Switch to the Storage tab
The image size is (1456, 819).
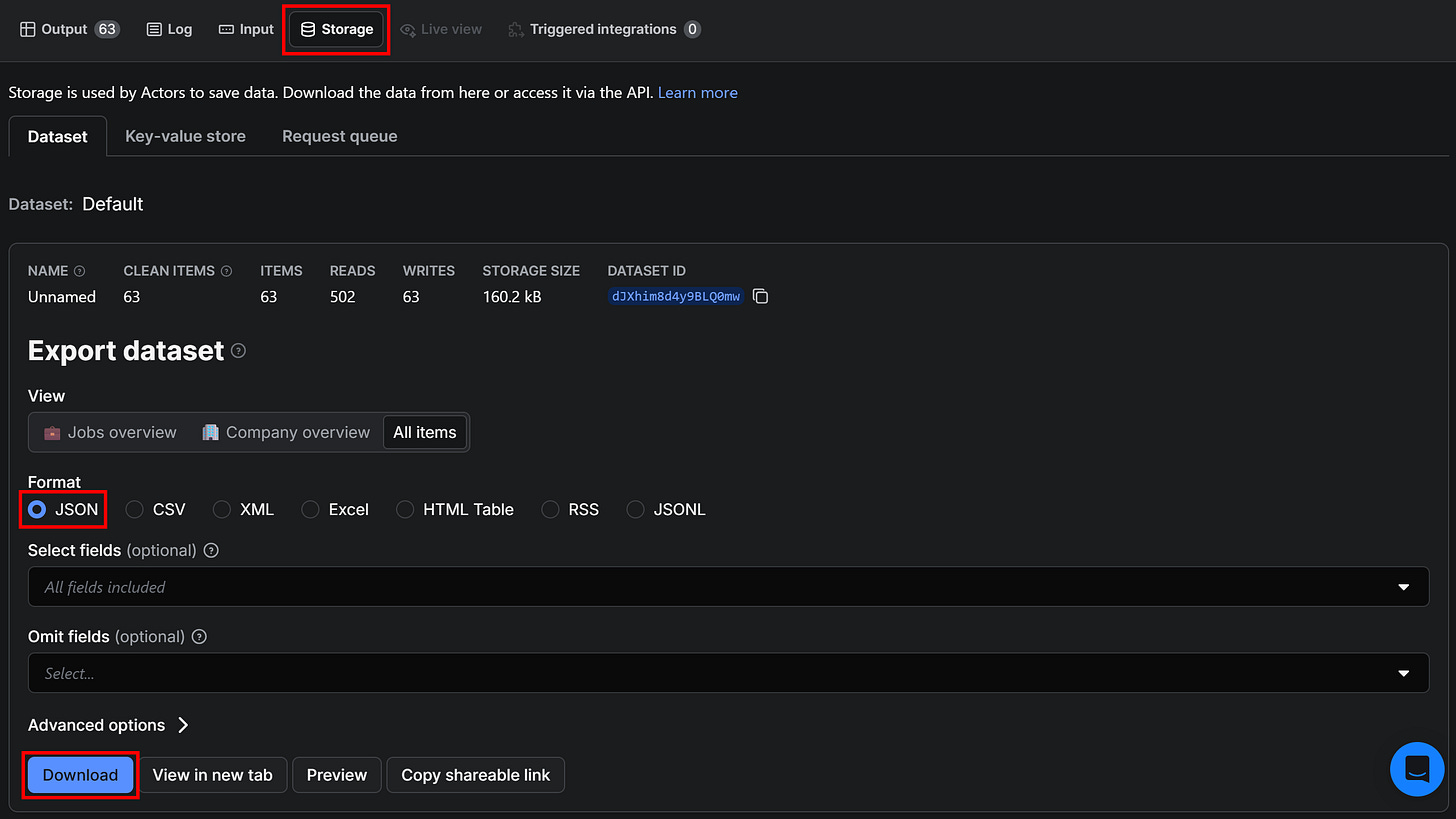pos(337,29)
